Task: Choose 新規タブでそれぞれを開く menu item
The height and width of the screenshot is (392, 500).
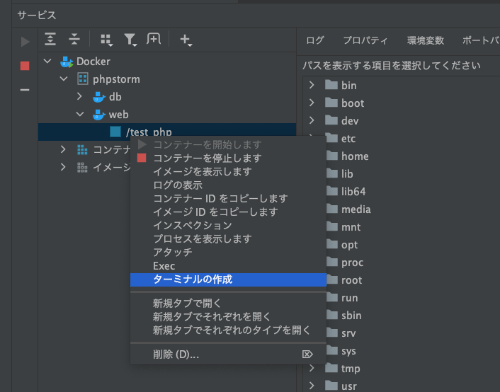Action: pos(228,317)
